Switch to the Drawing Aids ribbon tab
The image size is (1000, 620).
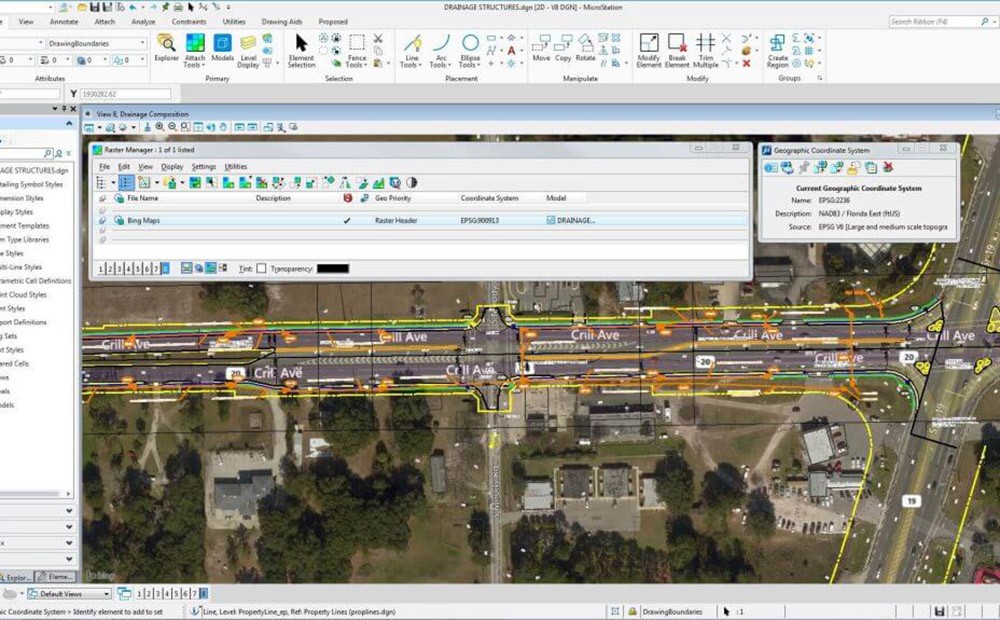point(281,21)
